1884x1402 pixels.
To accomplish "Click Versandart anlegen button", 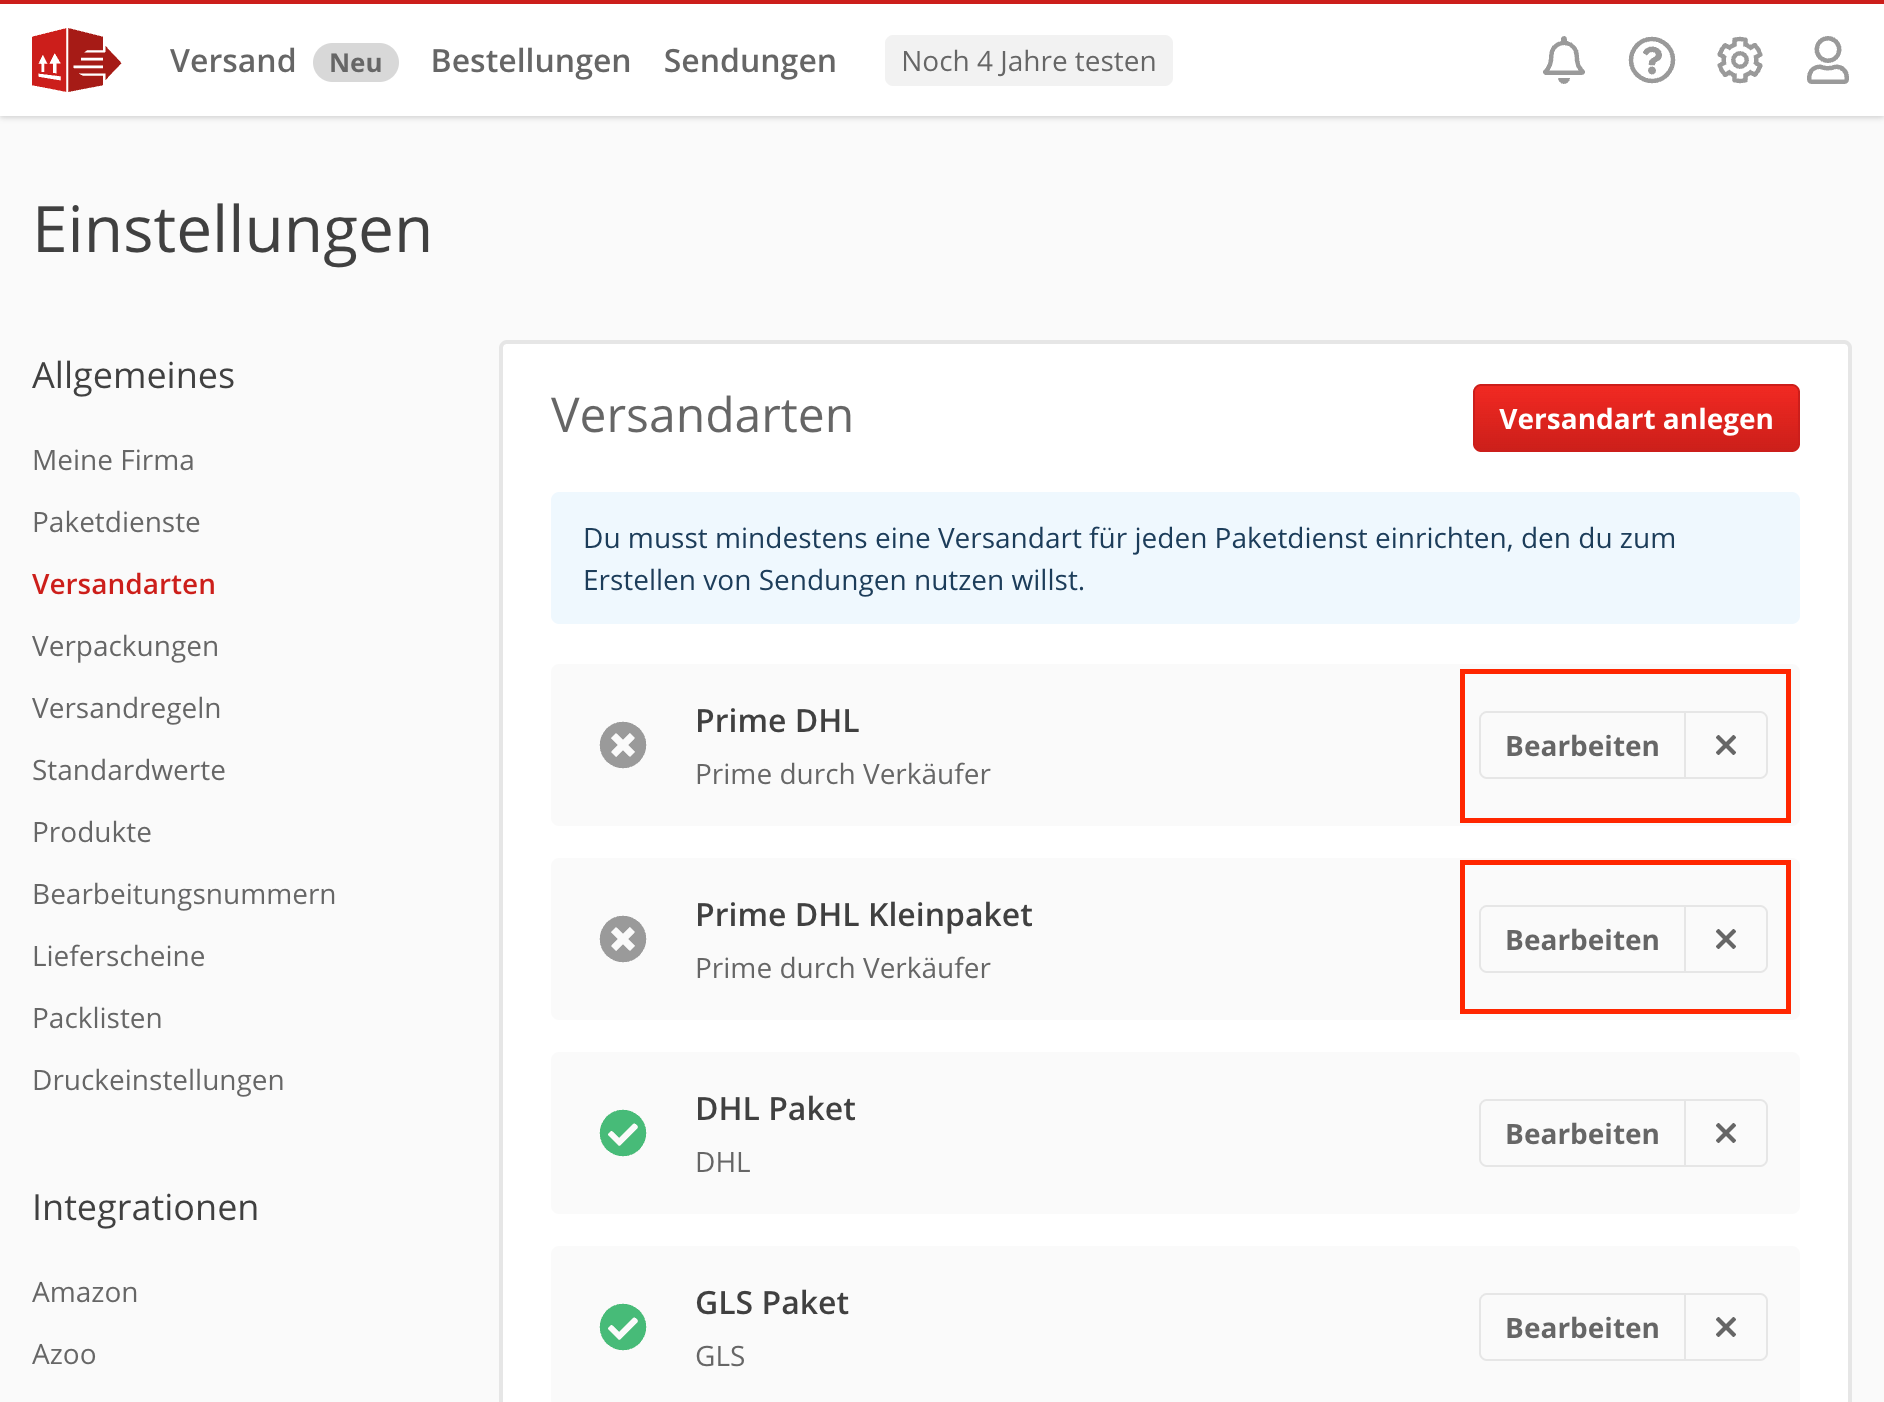I will 1636,418.
